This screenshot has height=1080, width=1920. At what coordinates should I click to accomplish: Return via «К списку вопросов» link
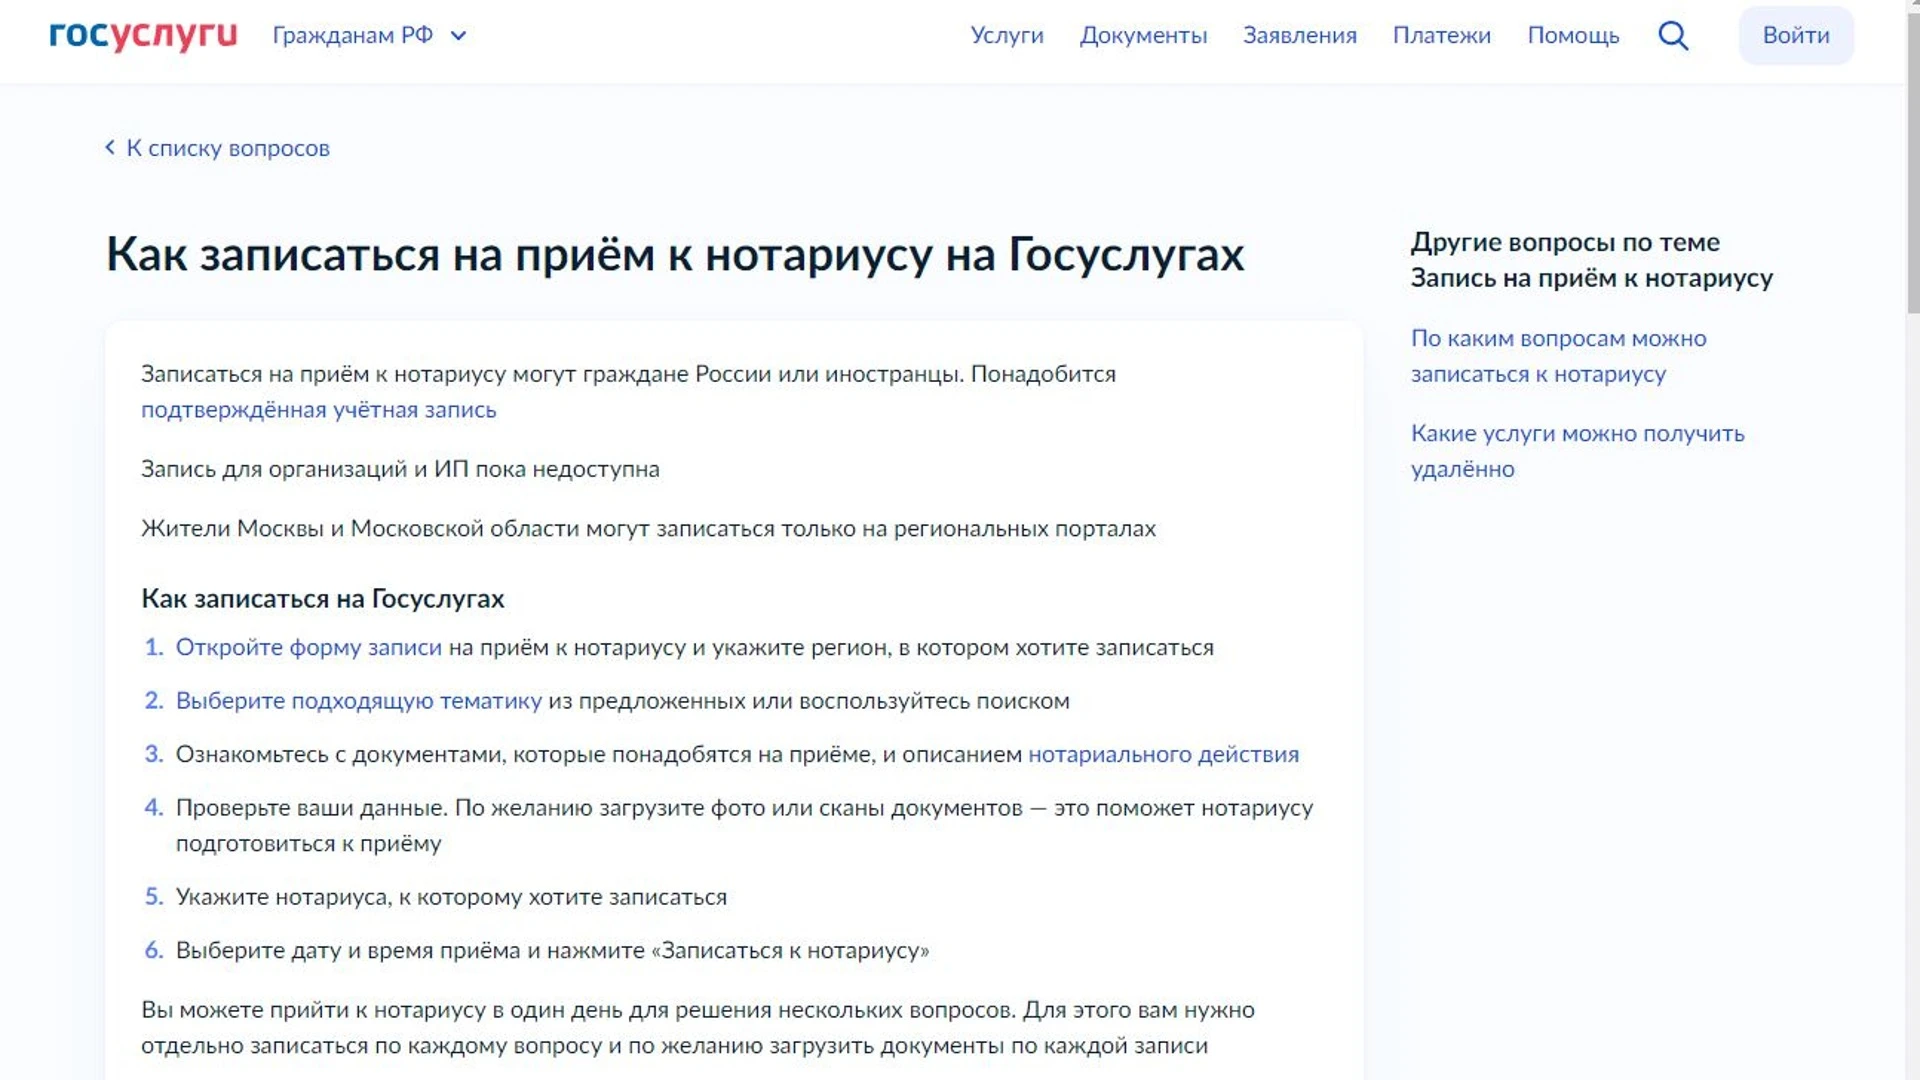(228, 148)
